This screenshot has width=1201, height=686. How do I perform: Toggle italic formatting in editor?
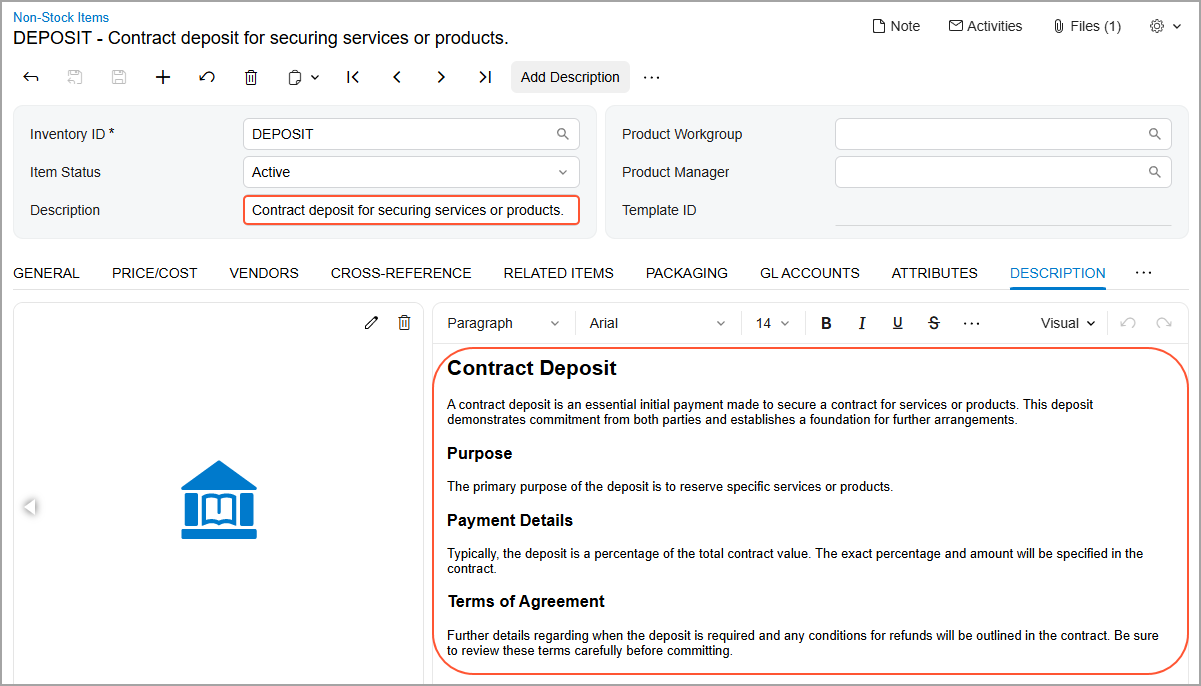click(x=862, y=323)
